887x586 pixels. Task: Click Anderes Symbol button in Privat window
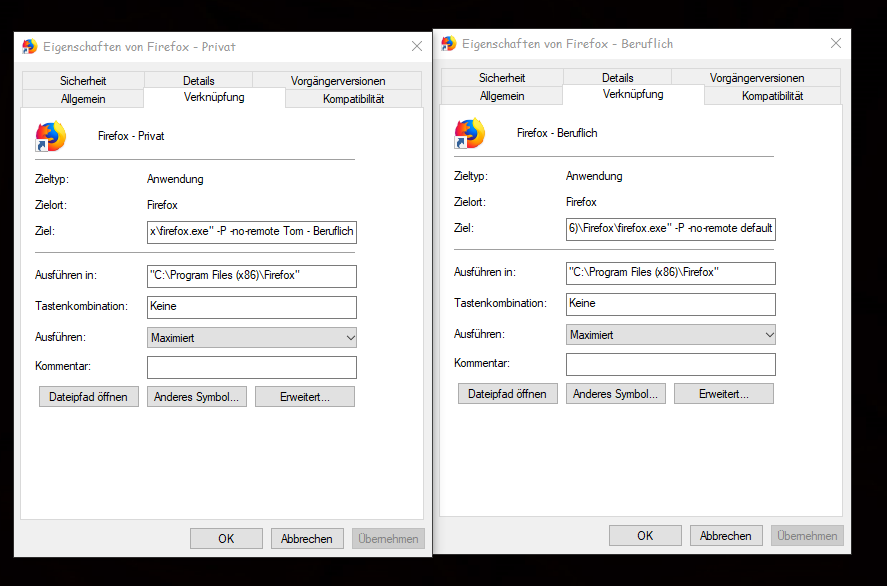pos(197,397)
